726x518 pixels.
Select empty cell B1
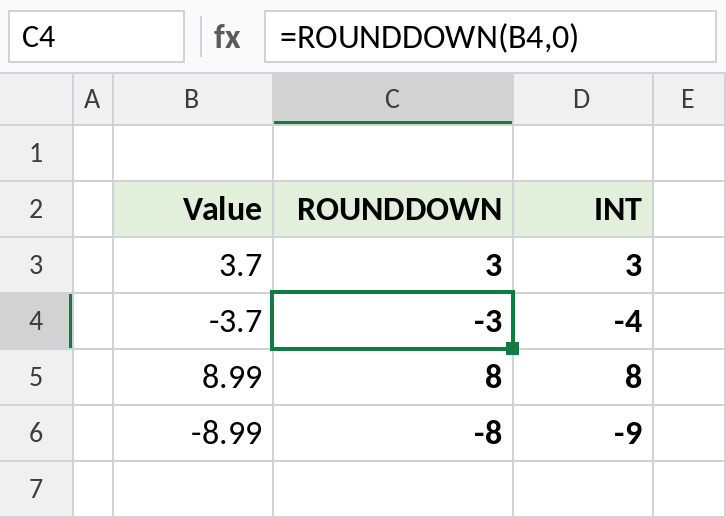pos(193,153)
